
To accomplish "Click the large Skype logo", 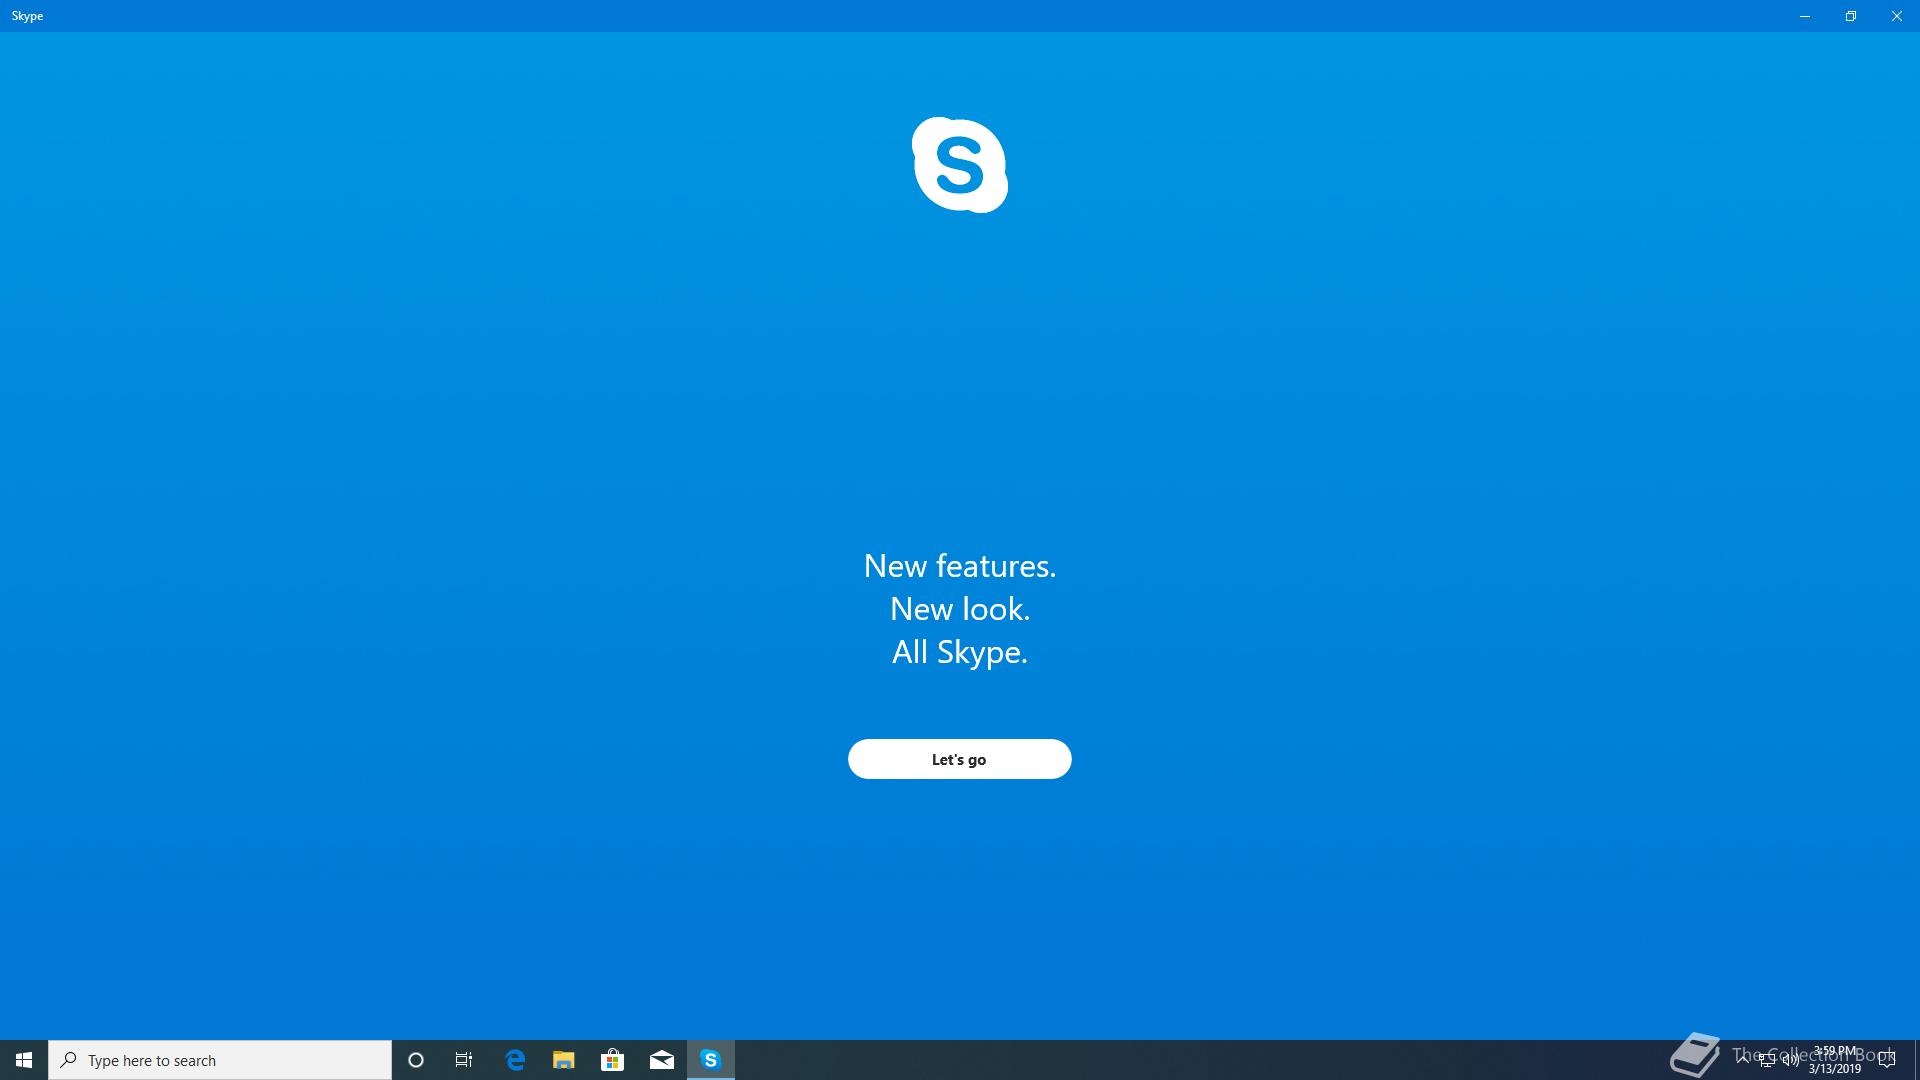I will (959, 165).
